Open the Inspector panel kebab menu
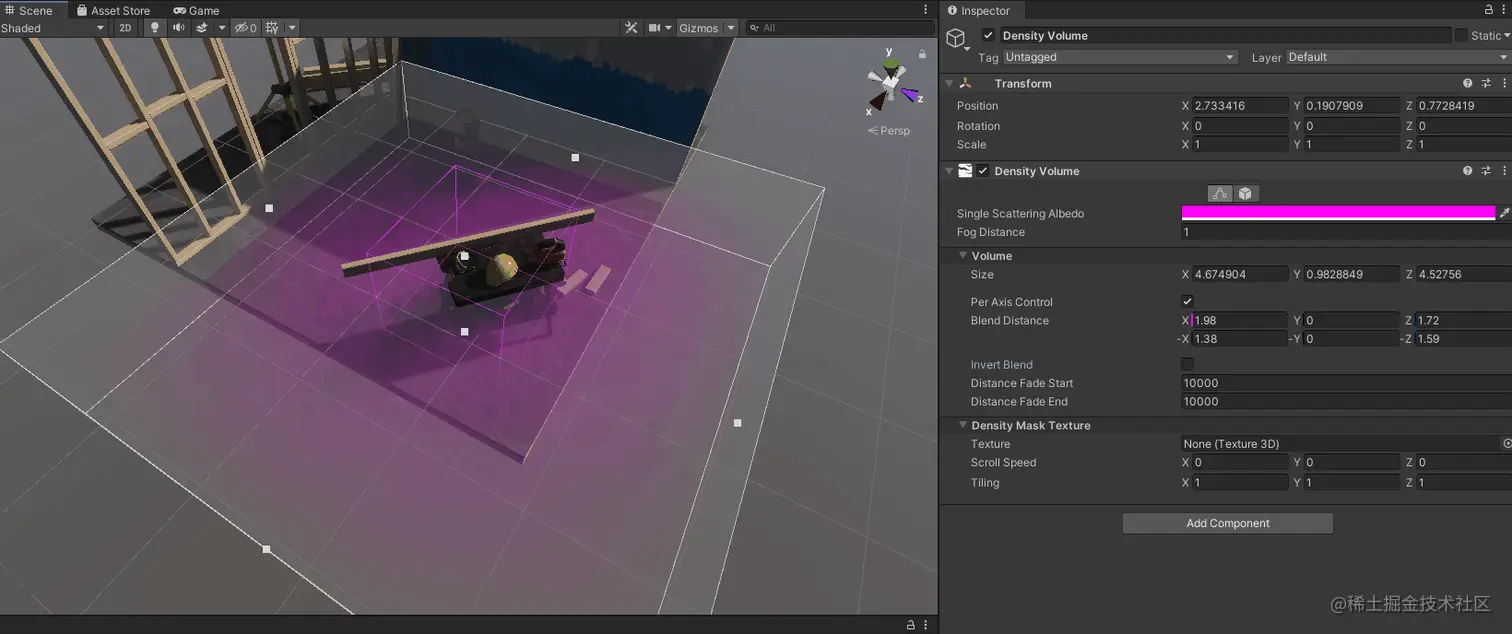This screenshot has width=1512, height=634. point(1503,10)
